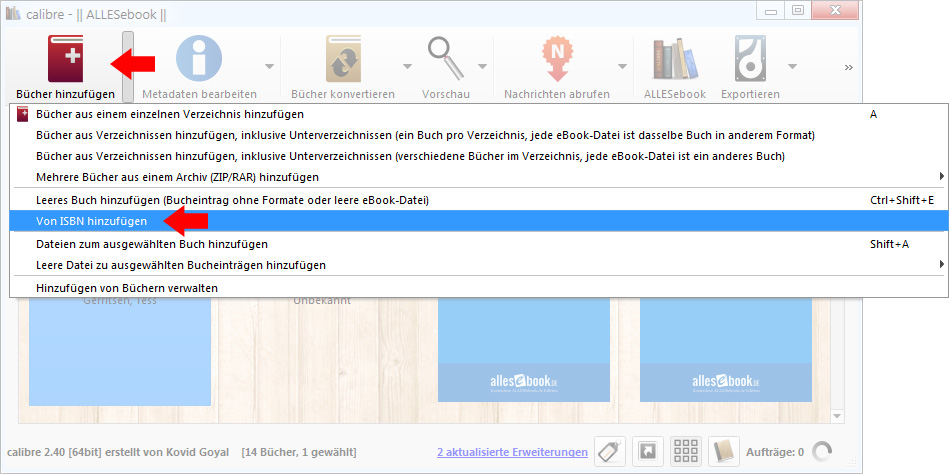Click the Bücher konvertieren icon
This screenshot has height=474, width=949.
coord(343,59)
